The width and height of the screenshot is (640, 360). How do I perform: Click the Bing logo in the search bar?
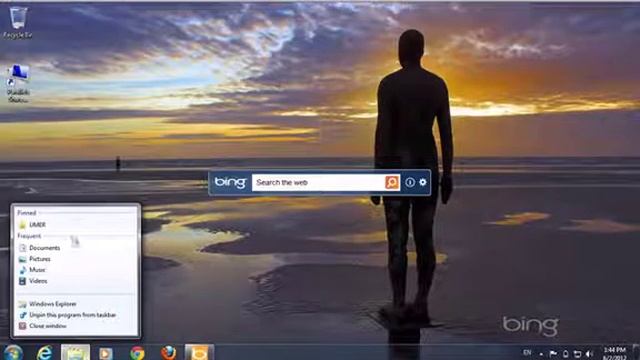[x=231, y=182]
